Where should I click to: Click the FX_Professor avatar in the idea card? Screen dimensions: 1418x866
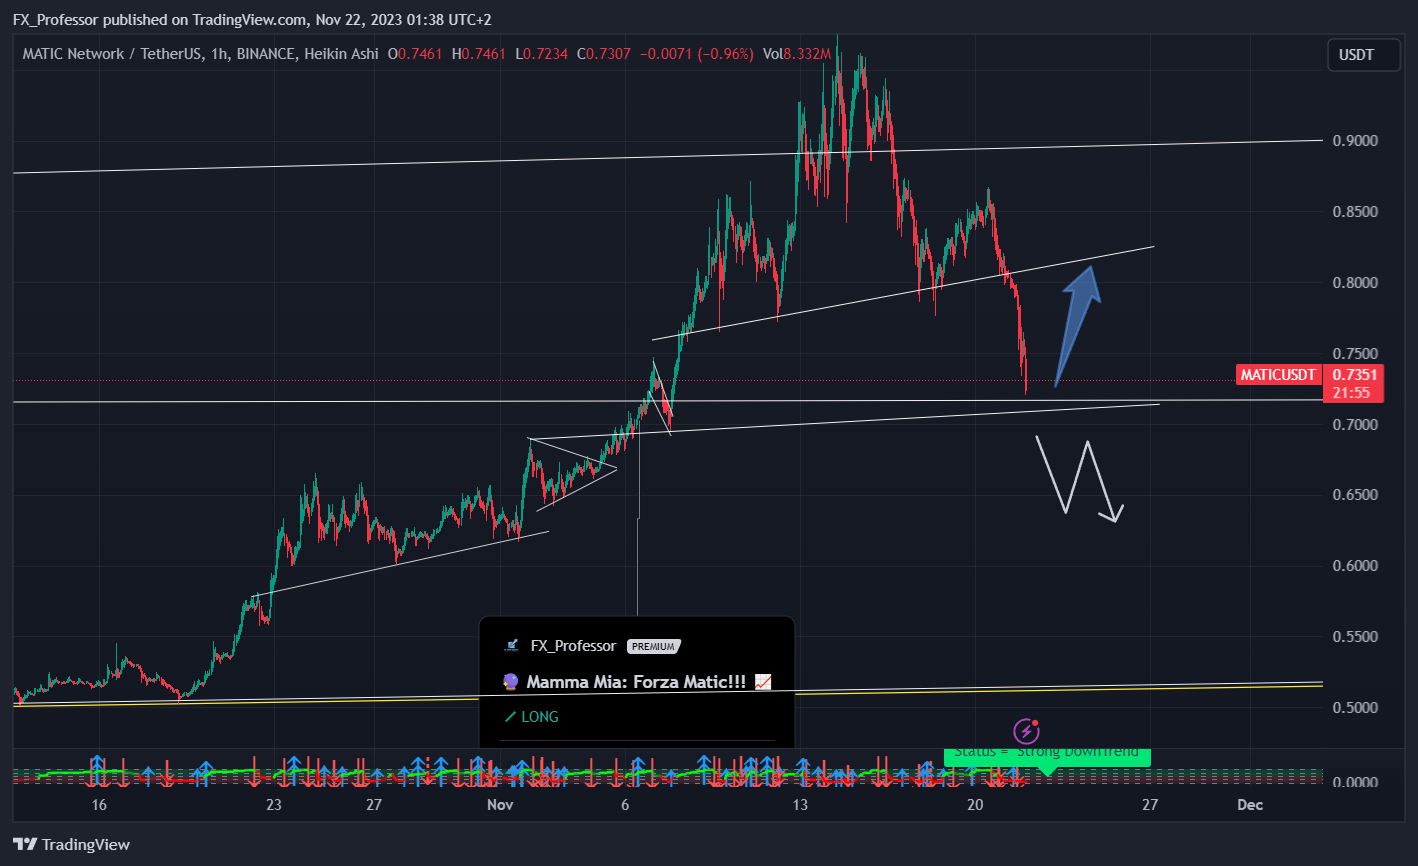pos(512,646)
